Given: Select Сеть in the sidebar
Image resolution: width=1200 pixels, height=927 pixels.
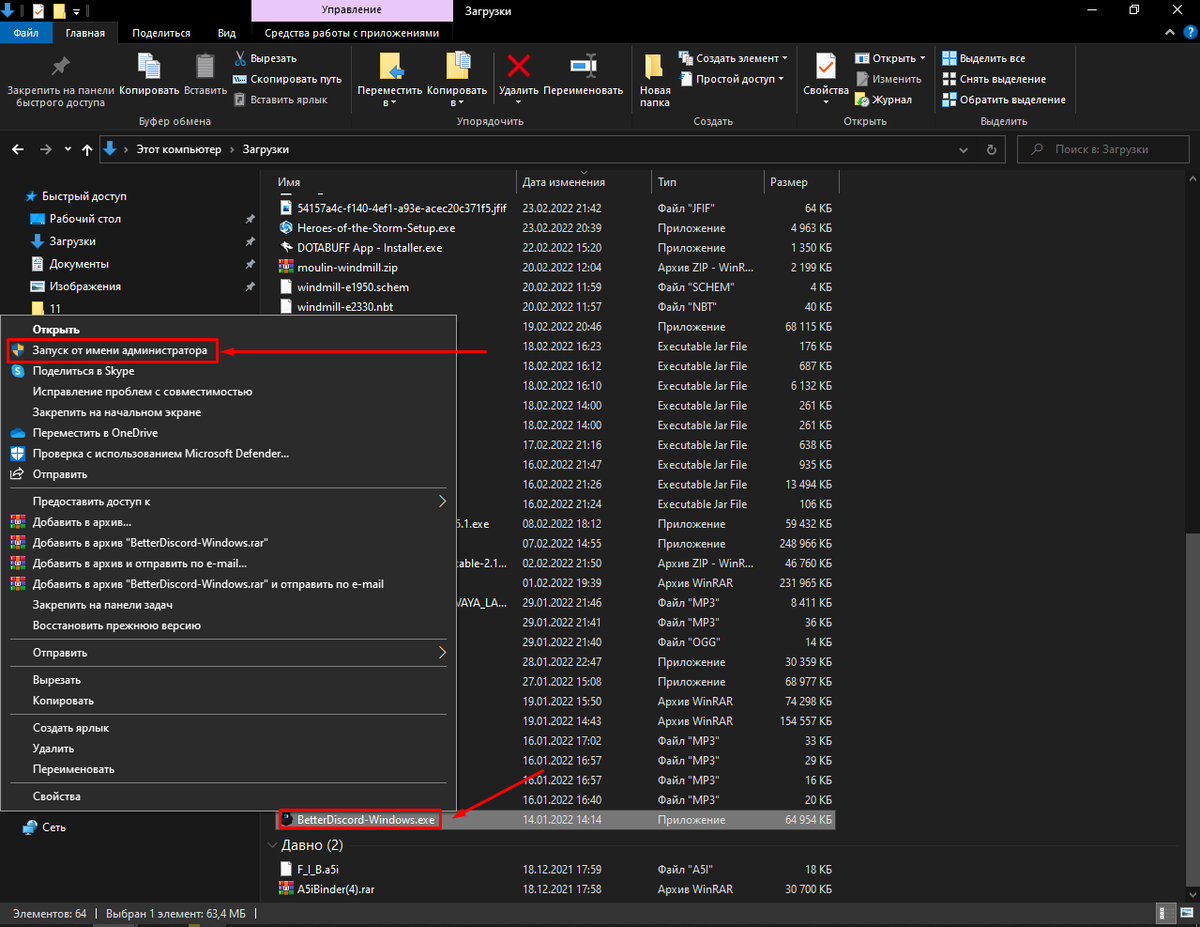Looking at the screenshot, I should (x=53, y=827).
